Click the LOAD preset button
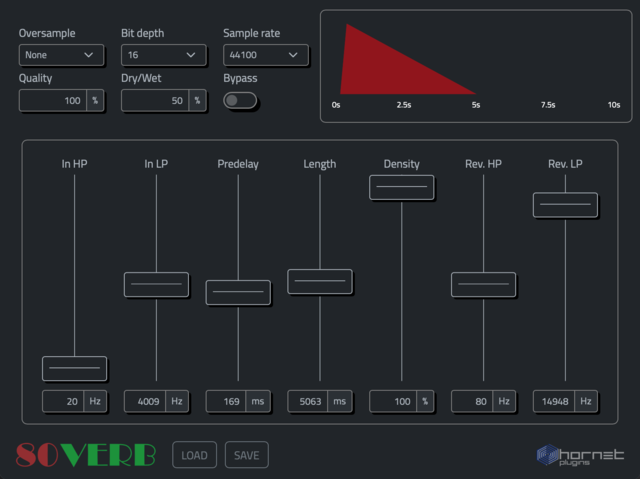This screenshot has width=640, height=479. pyautogui.click(x=194, y=455)
